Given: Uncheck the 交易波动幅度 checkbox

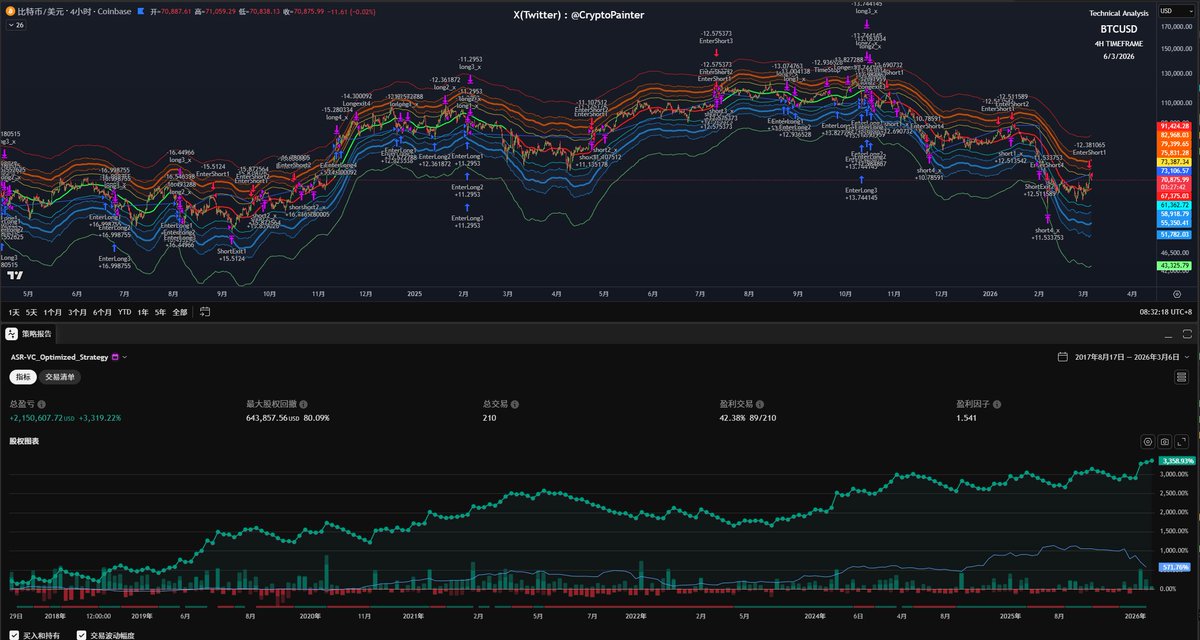Looking at the screenshot, I should coord(81,636).
